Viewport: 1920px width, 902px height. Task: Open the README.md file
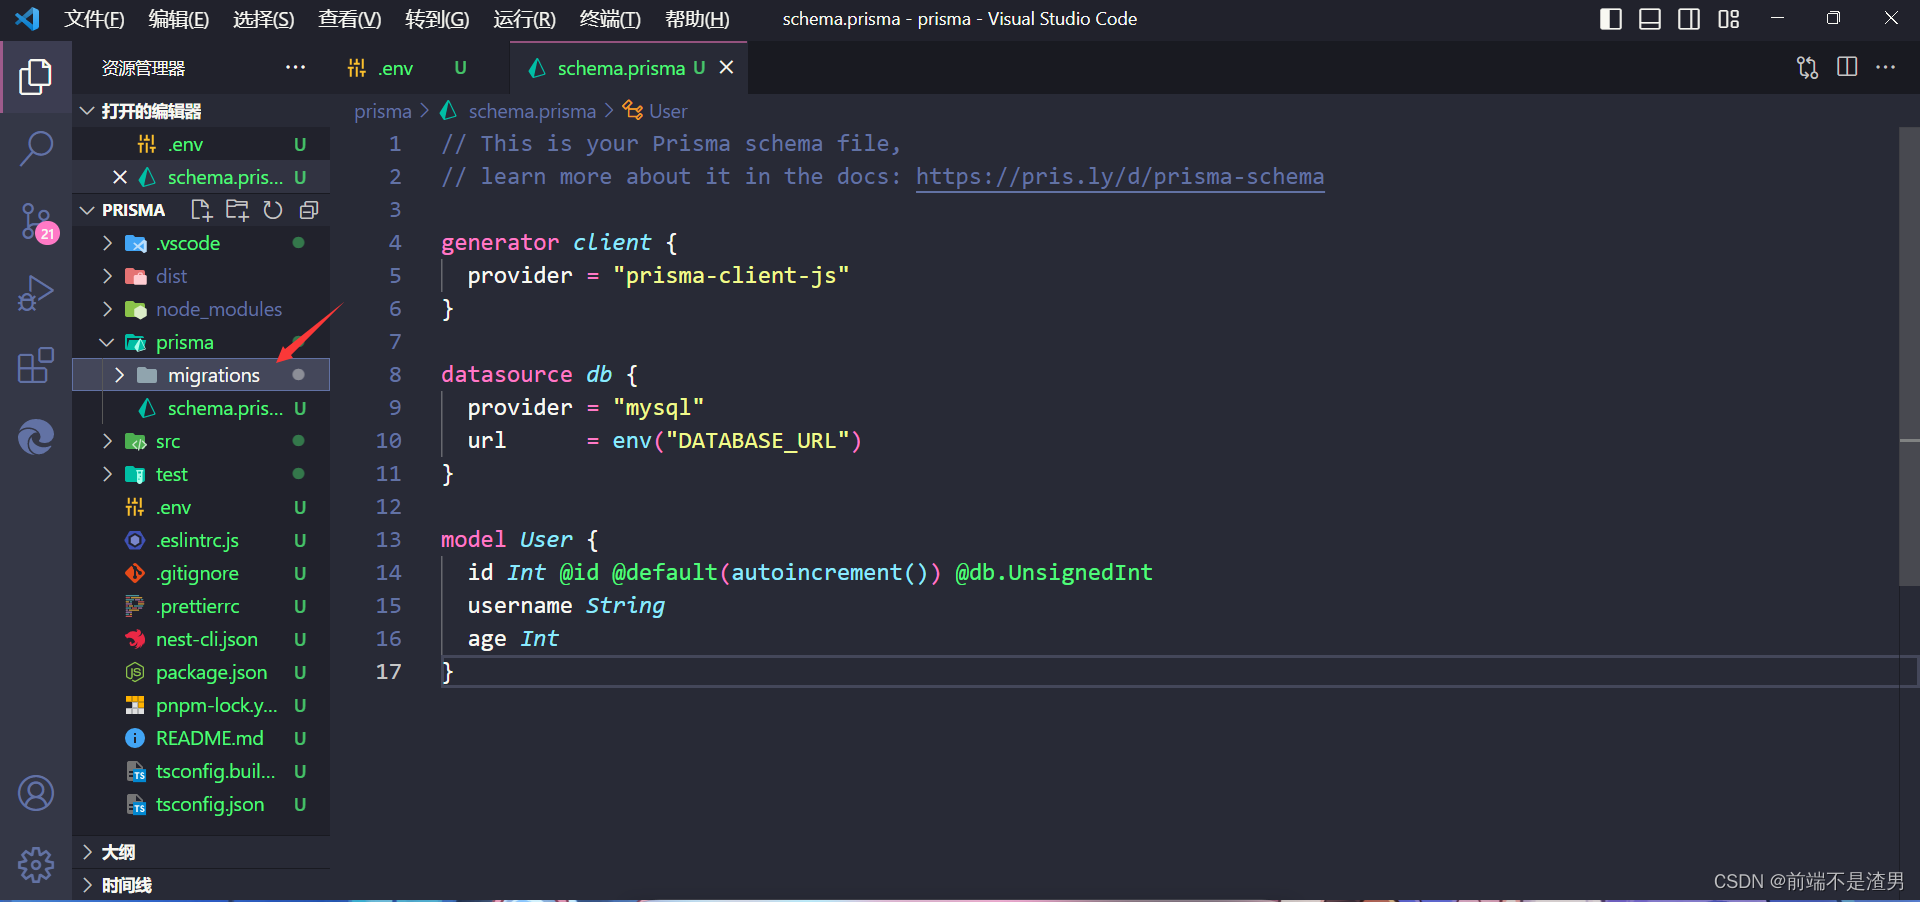[200, 738]
